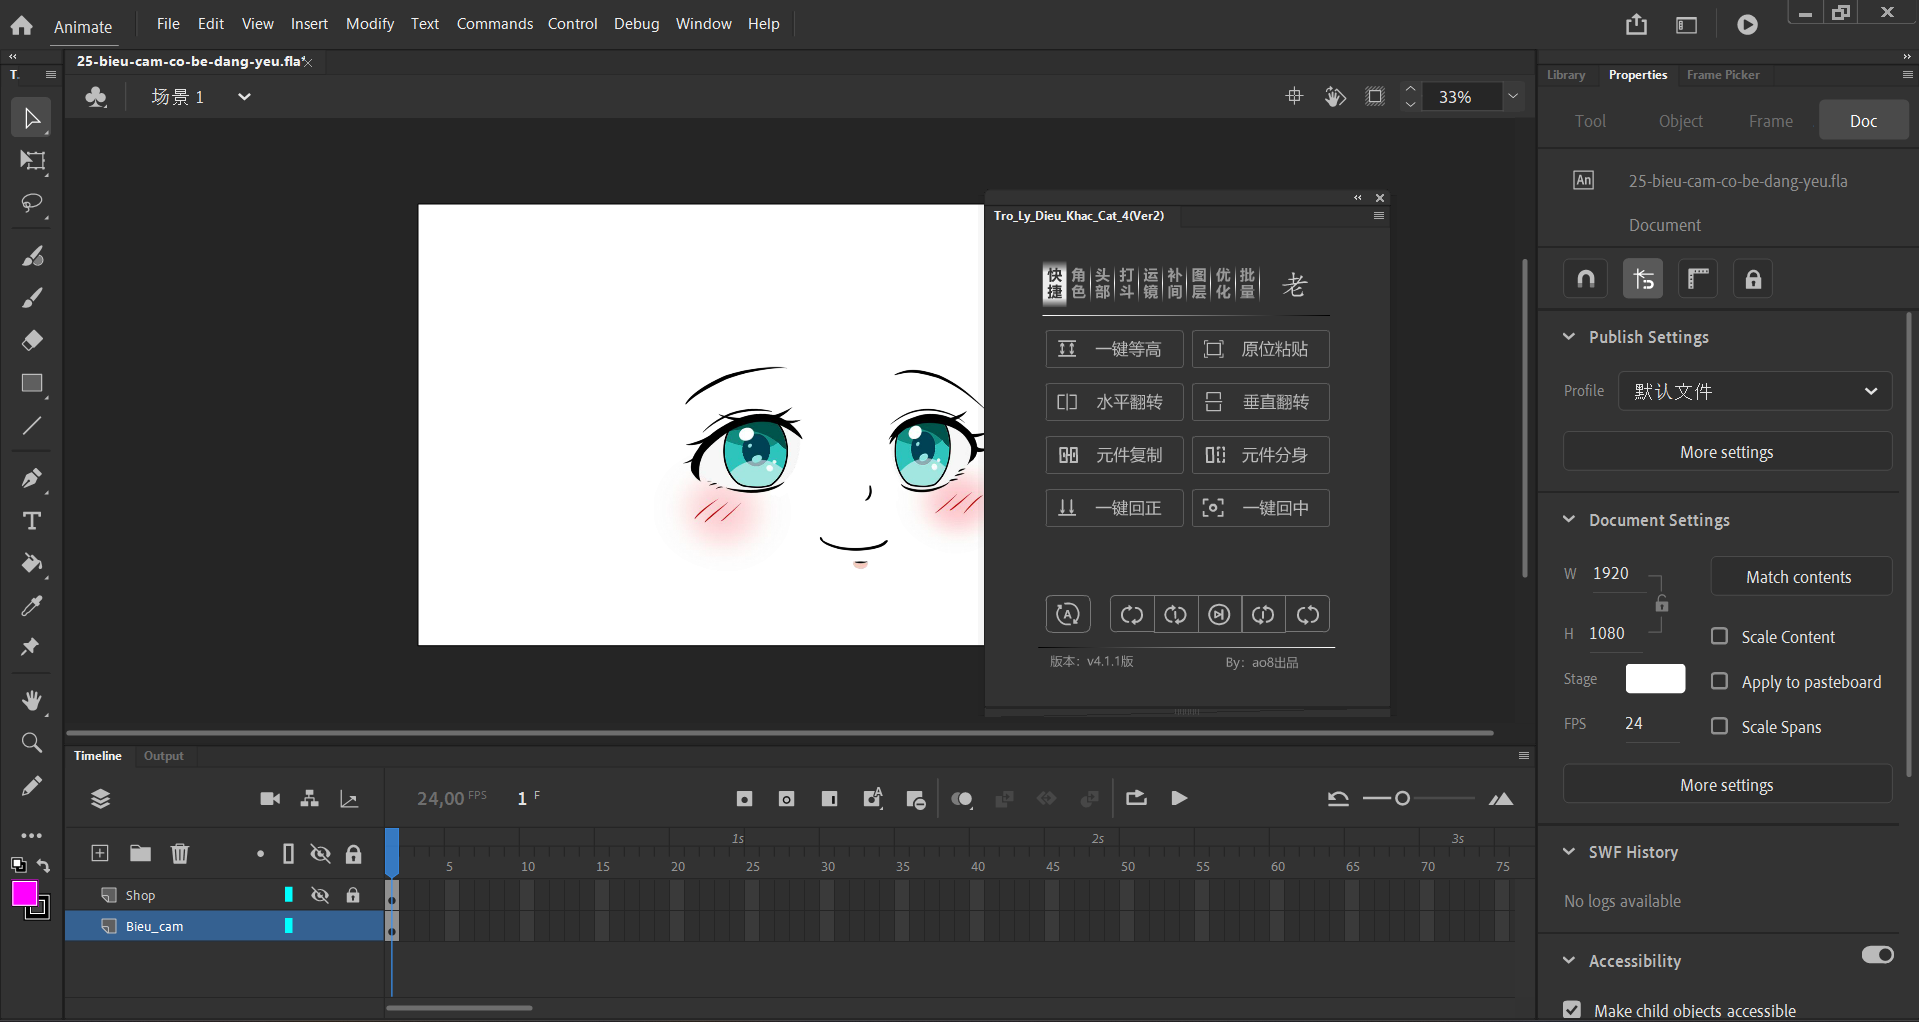Click the new layer icon in Timeline
1919x1022 pixels.
point(100,853)
